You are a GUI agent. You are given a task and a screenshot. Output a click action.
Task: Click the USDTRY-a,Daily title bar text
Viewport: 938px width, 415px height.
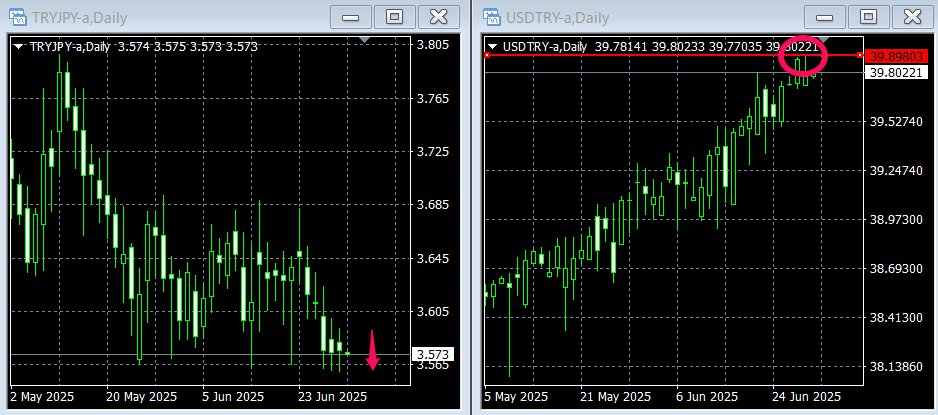[557, 17]
